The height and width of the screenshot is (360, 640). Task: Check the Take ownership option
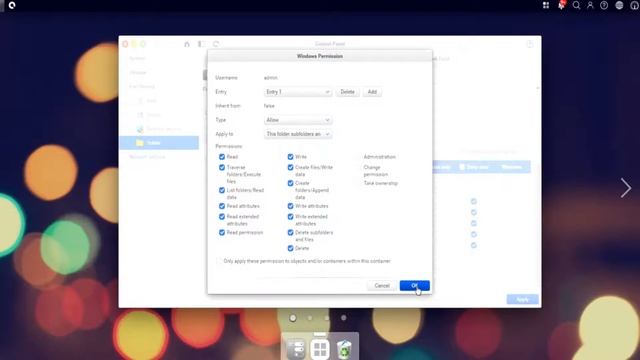click(359, 183)
